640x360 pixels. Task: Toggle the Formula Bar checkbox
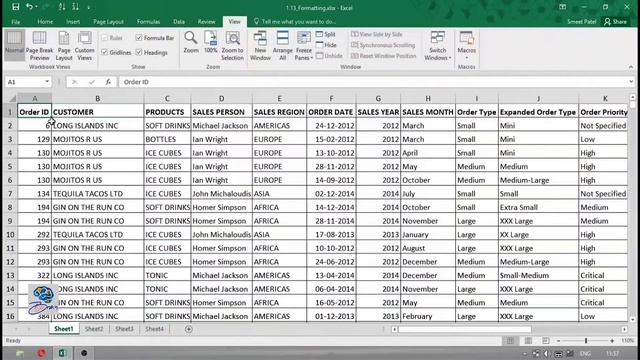pos(139,38)
